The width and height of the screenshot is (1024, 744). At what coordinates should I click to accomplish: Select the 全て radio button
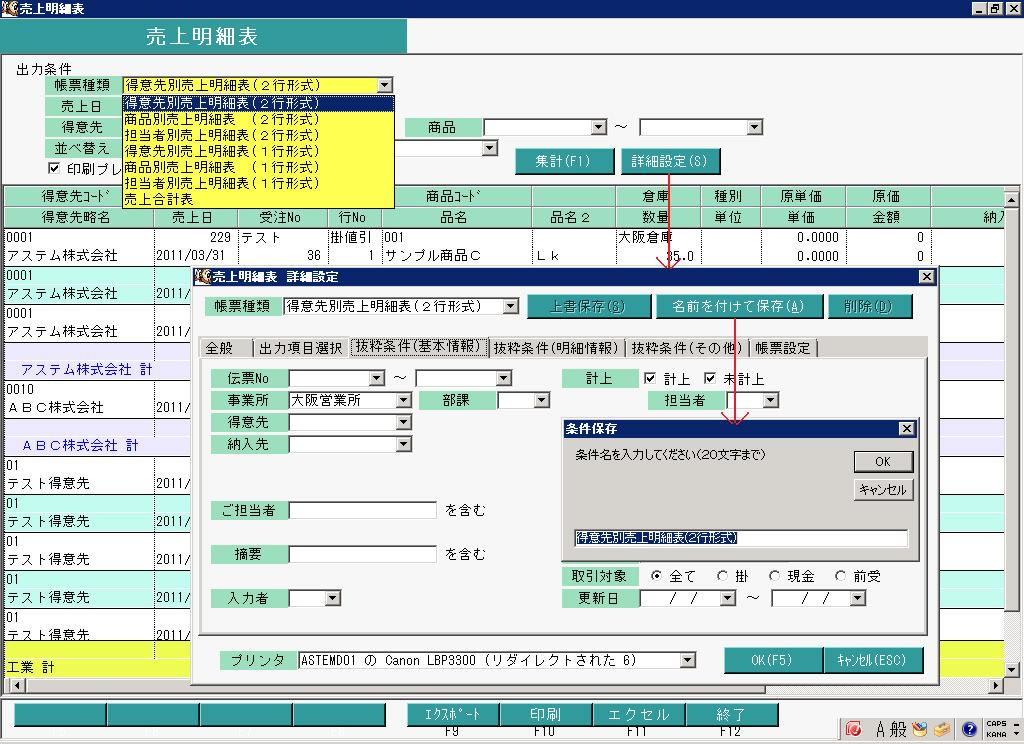[x=656, y=575]
